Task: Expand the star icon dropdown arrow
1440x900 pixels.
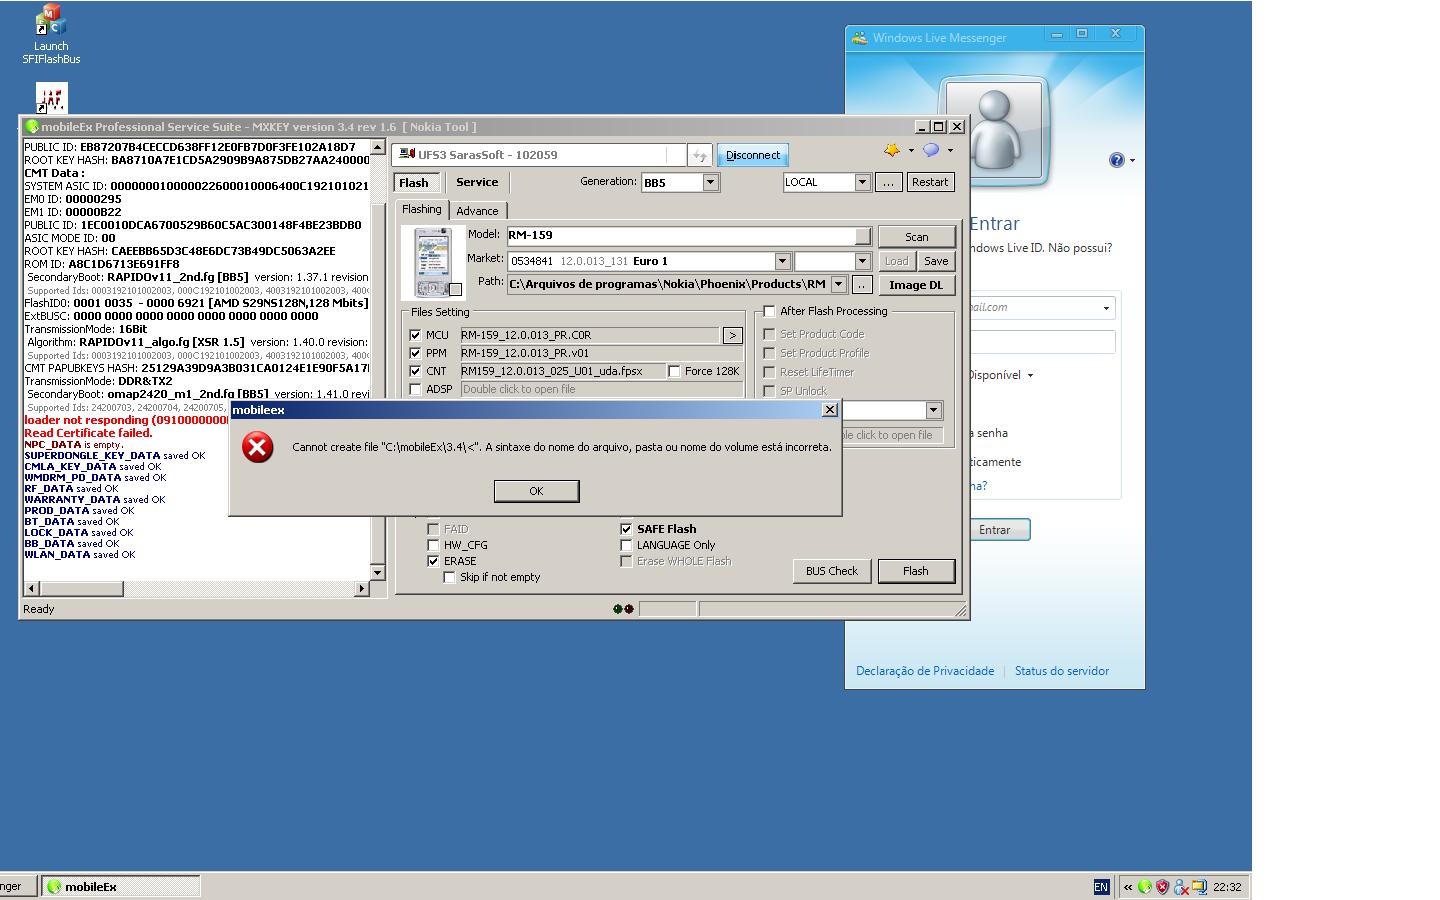Action: coord(911,151)
